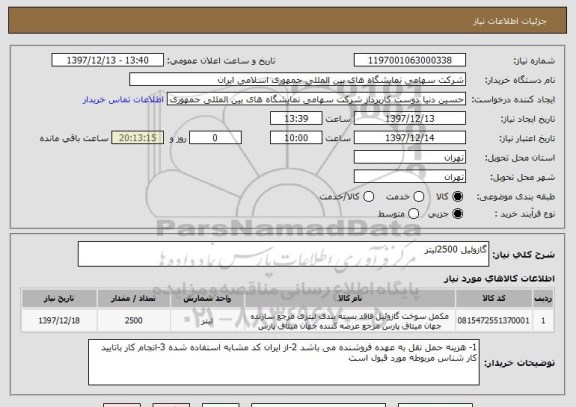Image resolution: width=576 pixels, height=407 pixels.
Task: Click the delivery city field
Action: point(410,177)
